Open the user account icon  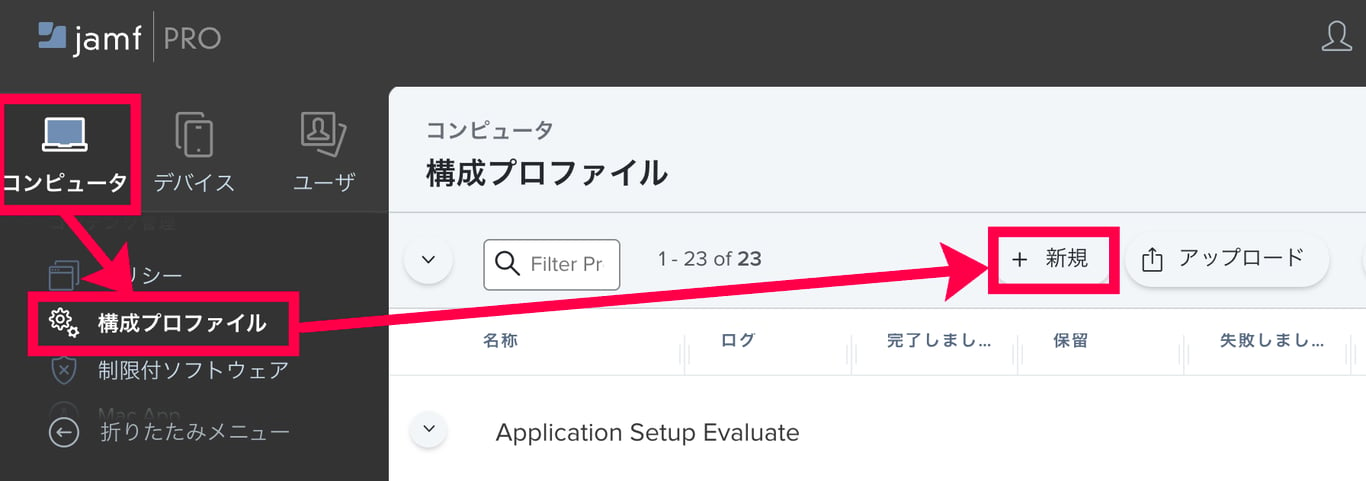click(x=1337, y=36)
